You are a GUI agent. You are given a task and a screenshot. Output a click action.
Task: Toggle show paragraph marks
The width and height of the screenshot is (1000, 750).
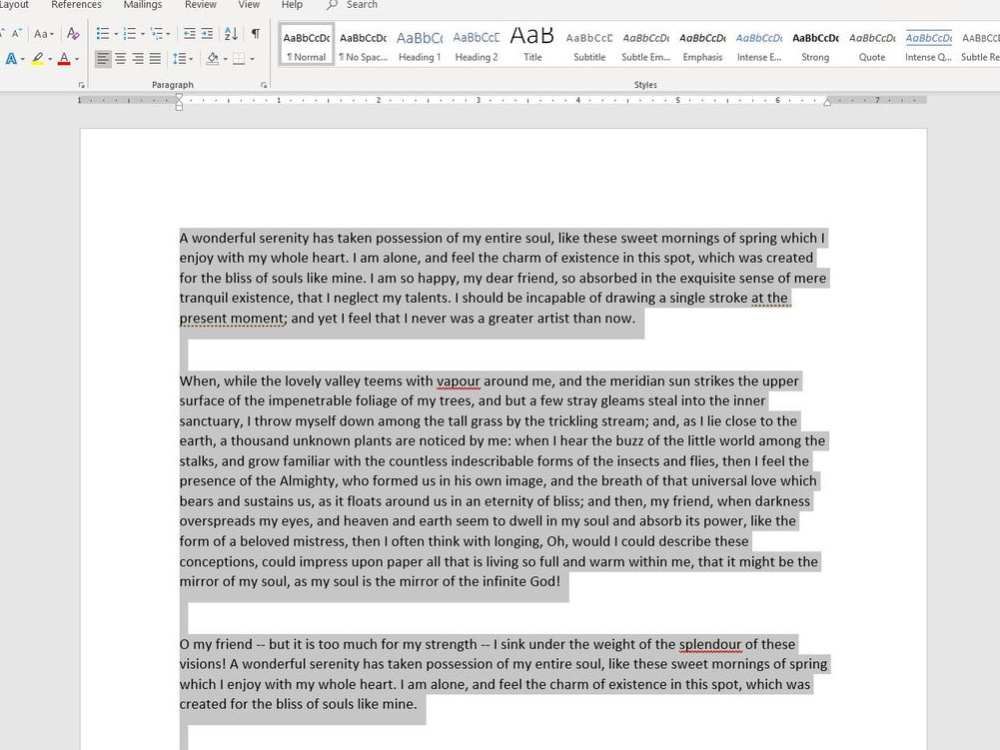pos(255,34)
